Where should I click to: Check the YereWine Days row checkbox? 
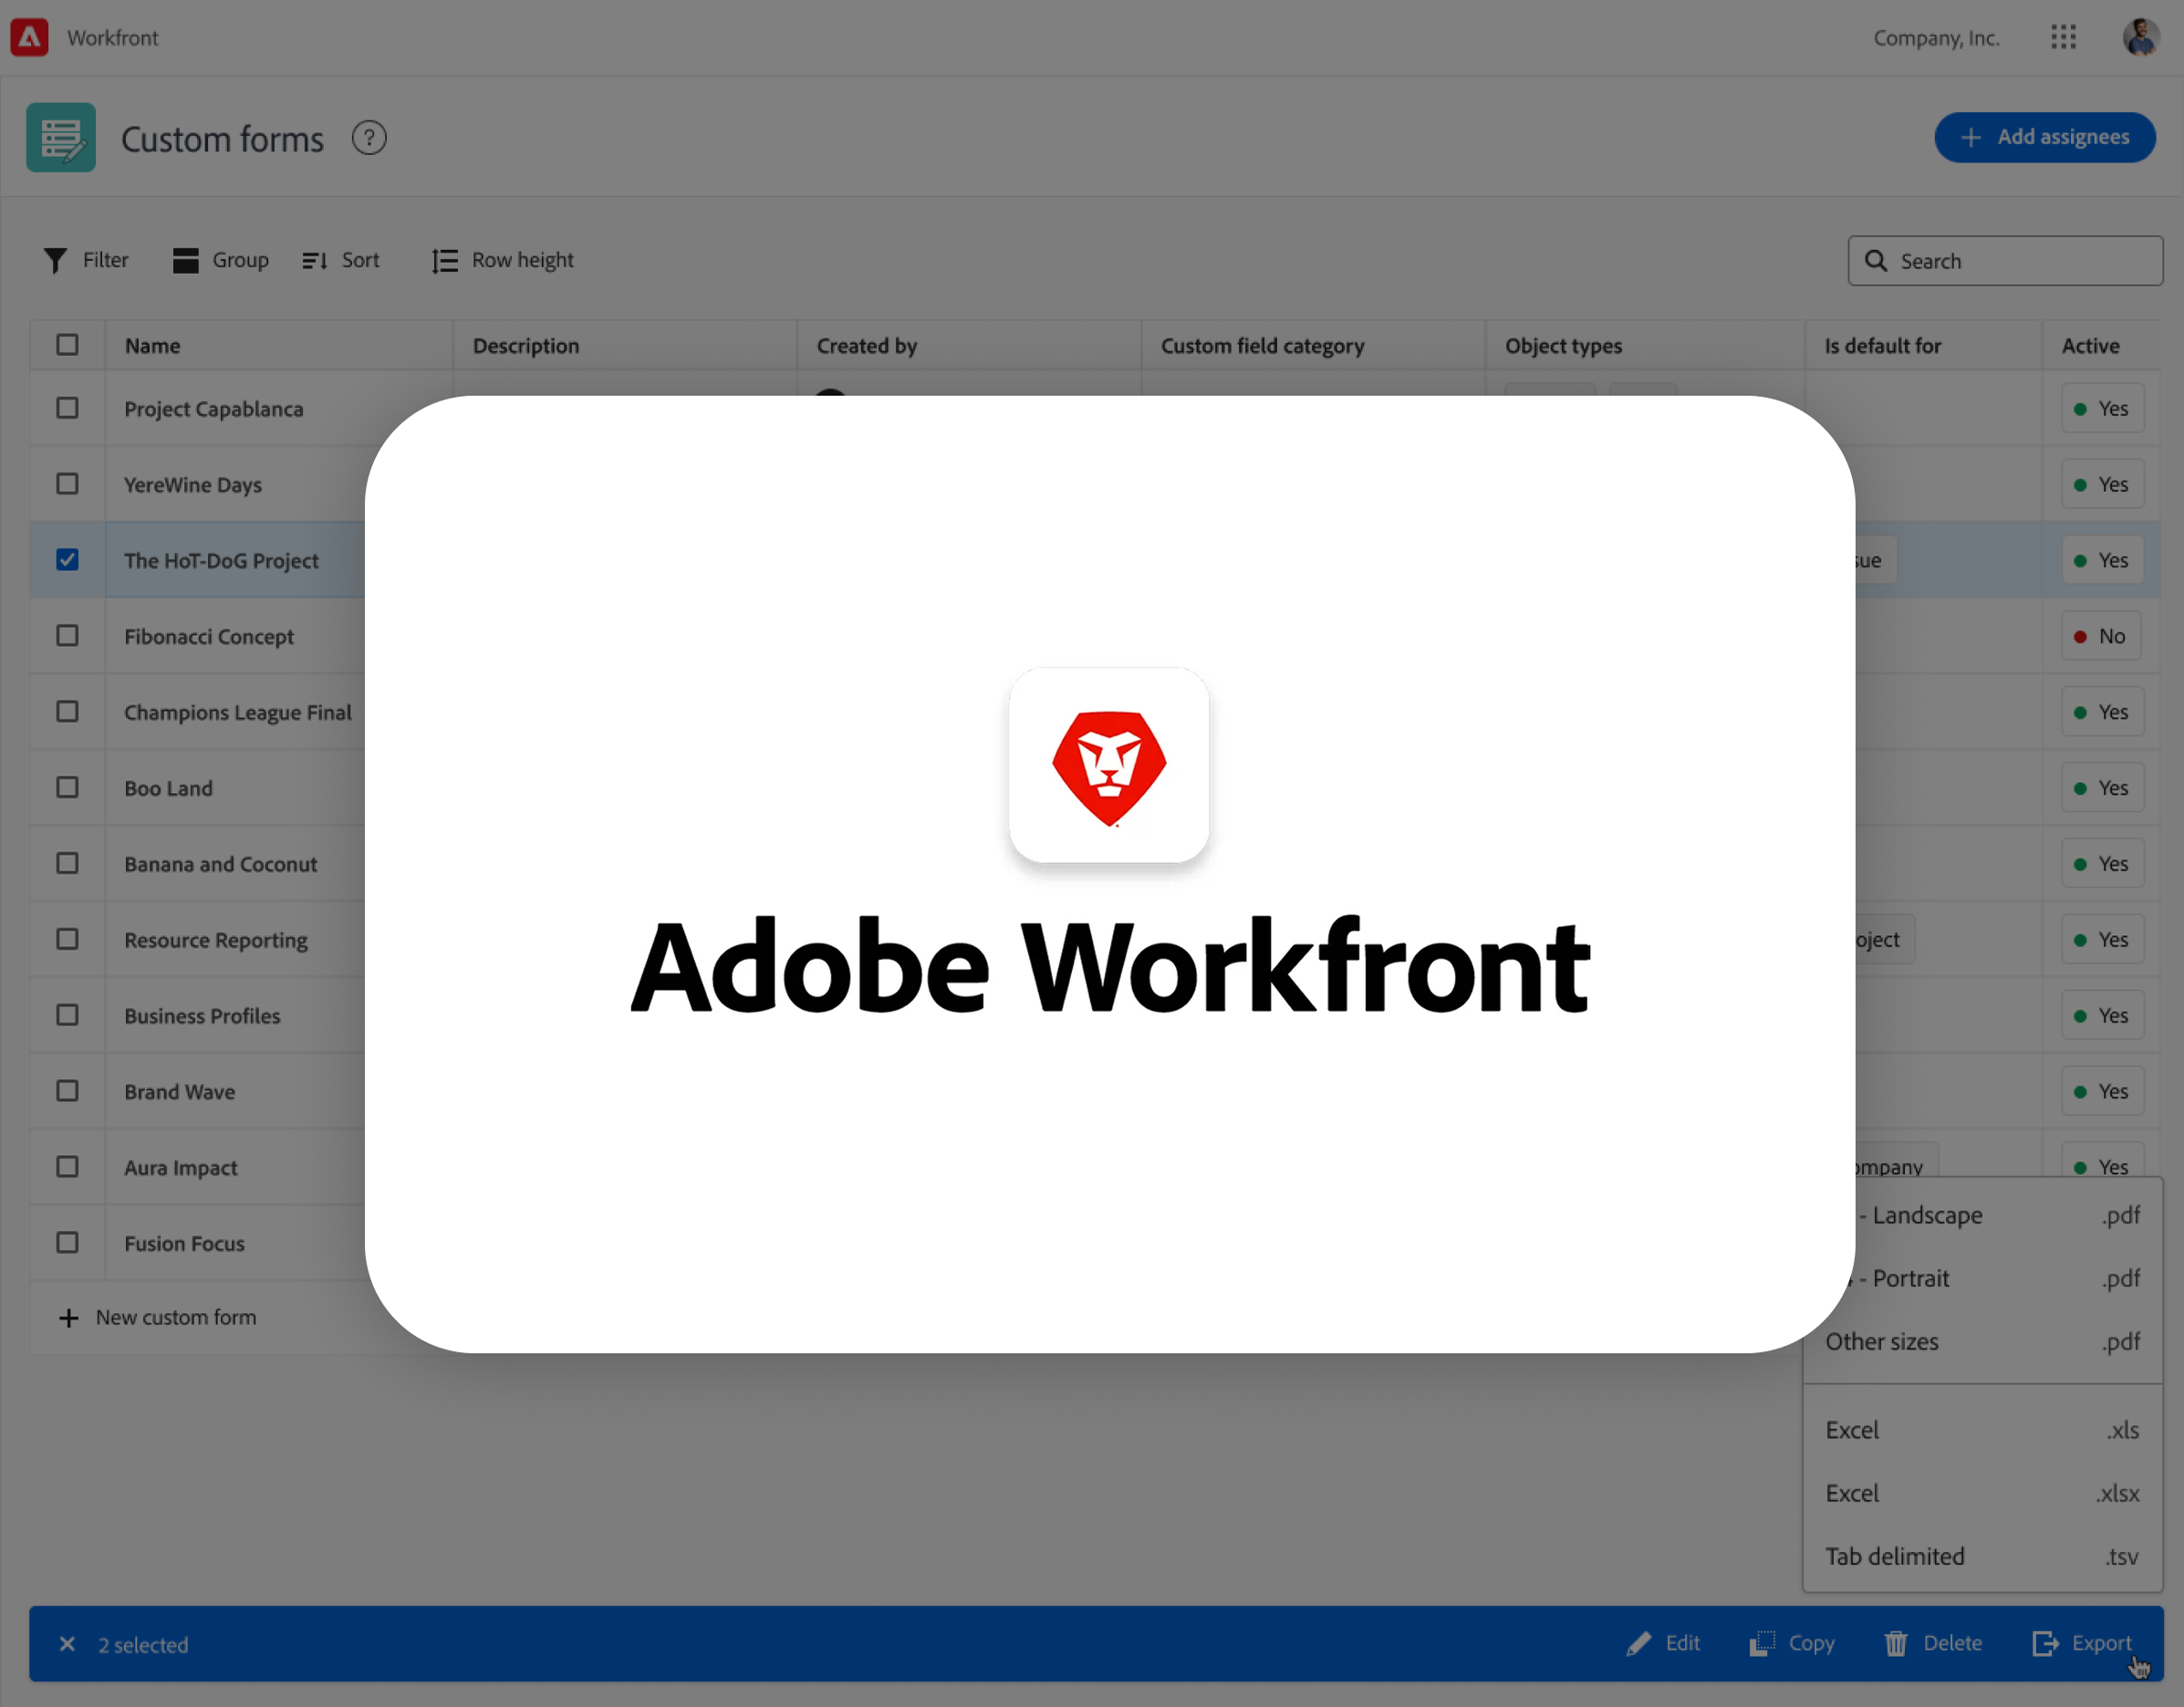[x=67, y=484]
